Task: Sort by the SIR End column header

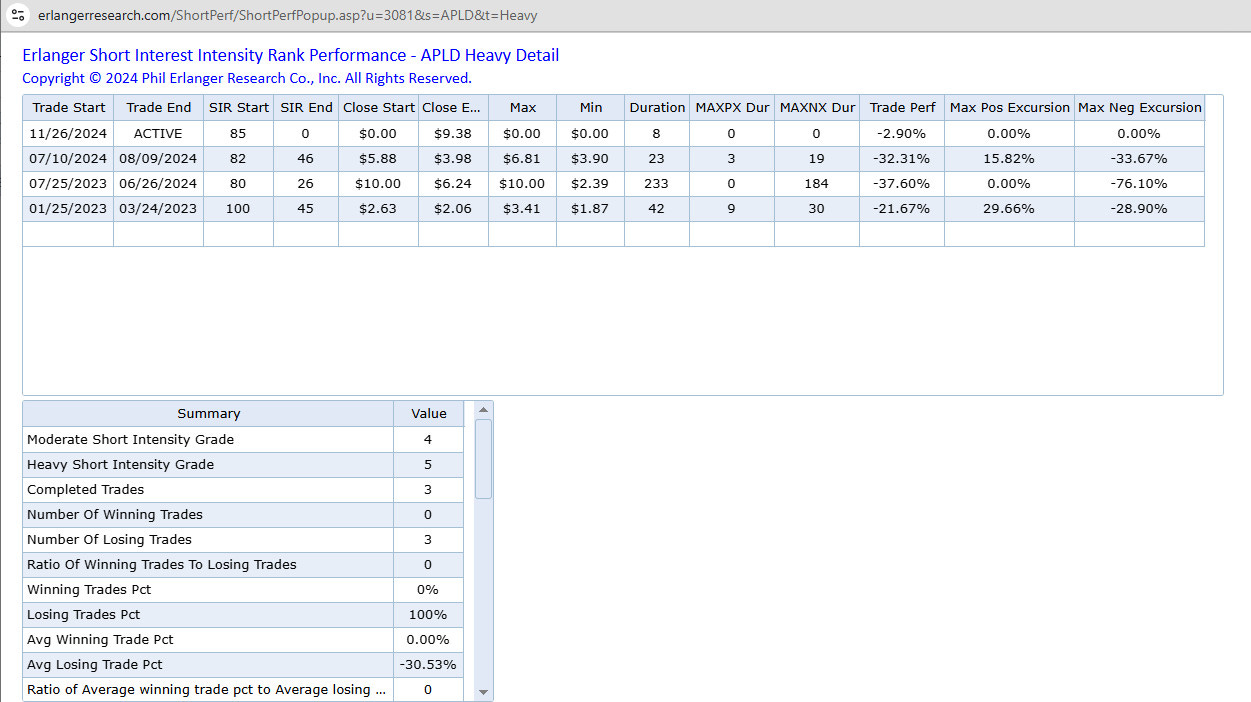Action: [x=306, y=108]
